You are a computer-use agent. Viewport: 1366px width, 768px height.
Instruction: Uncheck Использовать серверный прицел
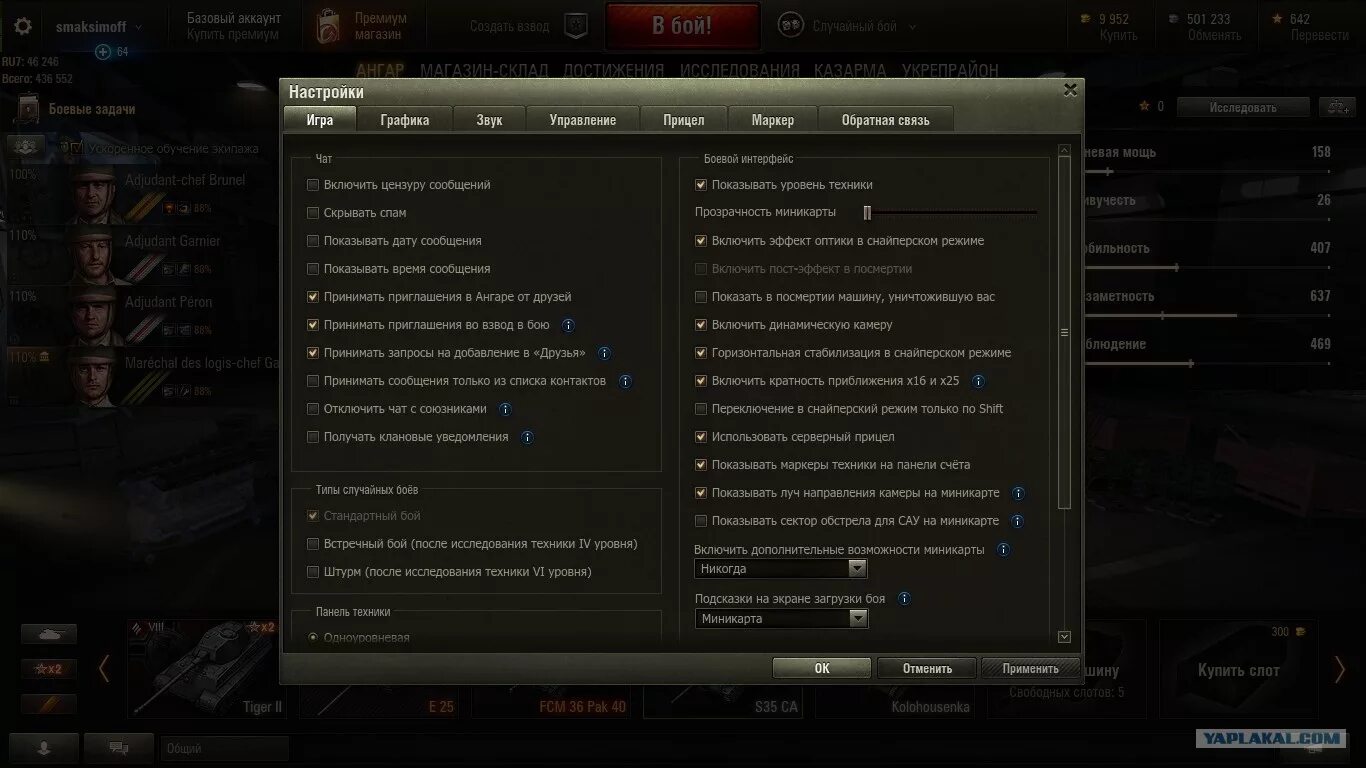(701, 437)
